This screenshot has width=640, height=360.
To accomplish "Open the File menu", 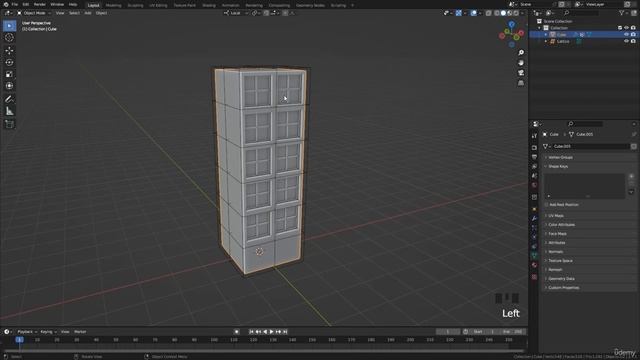I will pos(15,4).
